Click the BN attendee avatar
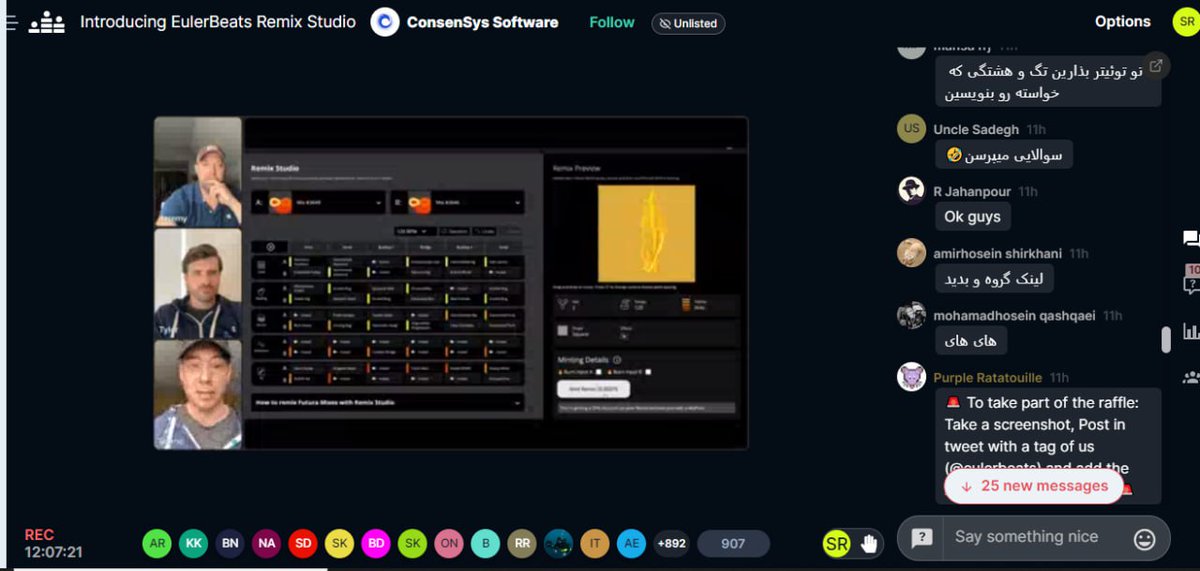 coord(230,543)
